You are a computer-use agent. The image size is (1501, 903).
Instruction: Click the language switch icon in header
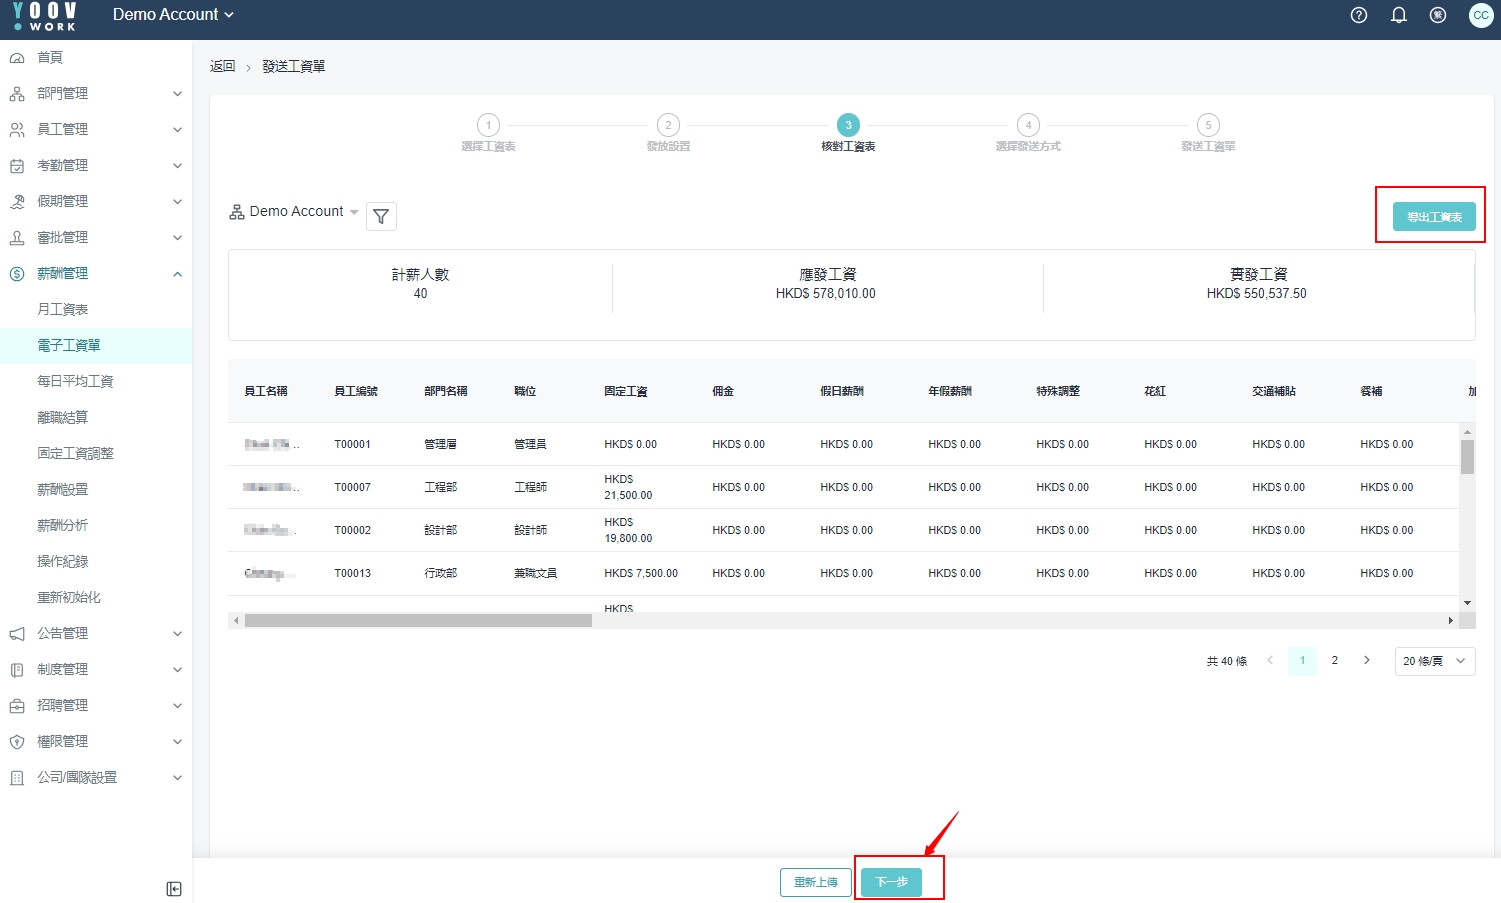pos(1438,15)
